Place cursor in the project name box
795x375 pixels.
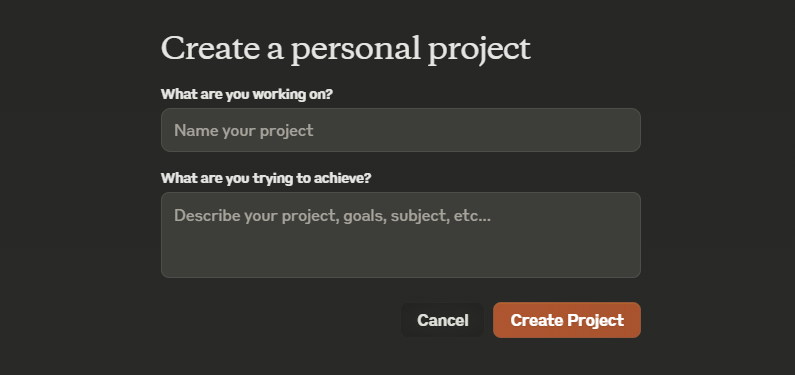(x=401, y=130)
